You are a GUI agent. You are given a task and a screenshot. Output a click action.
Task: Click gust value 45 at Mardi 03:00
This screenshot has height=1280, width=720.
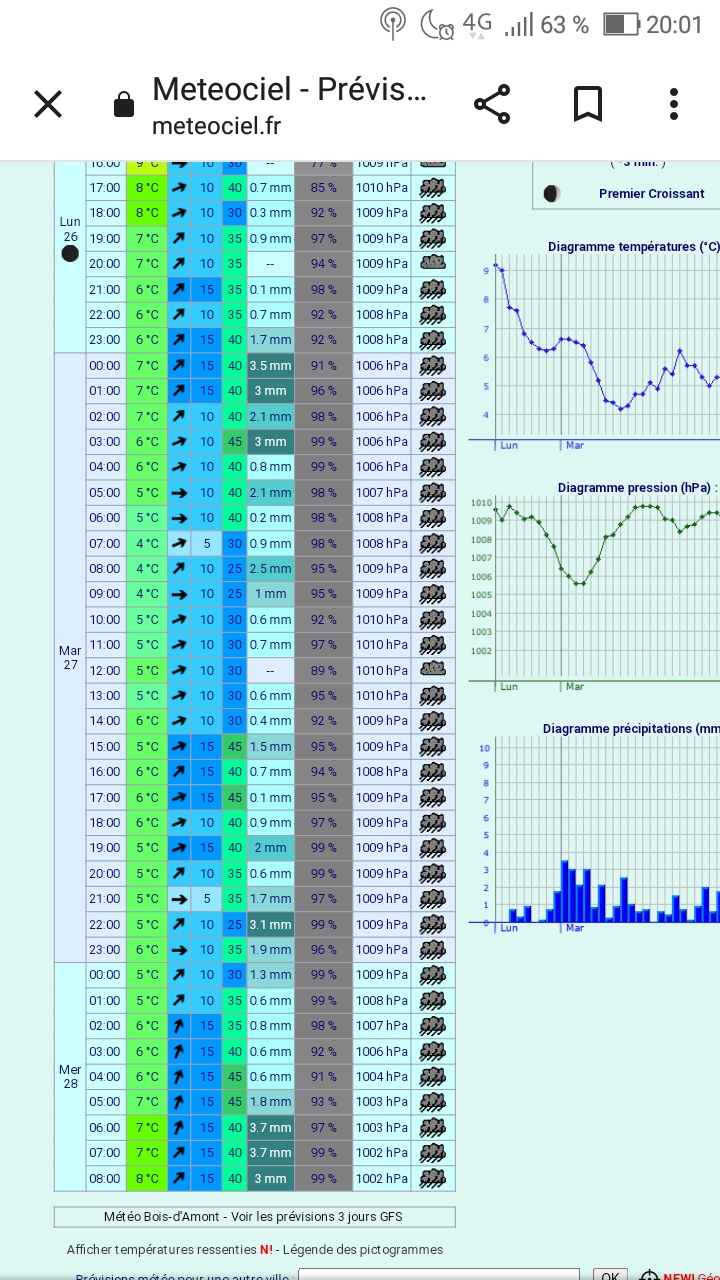[x=234, y=441]
